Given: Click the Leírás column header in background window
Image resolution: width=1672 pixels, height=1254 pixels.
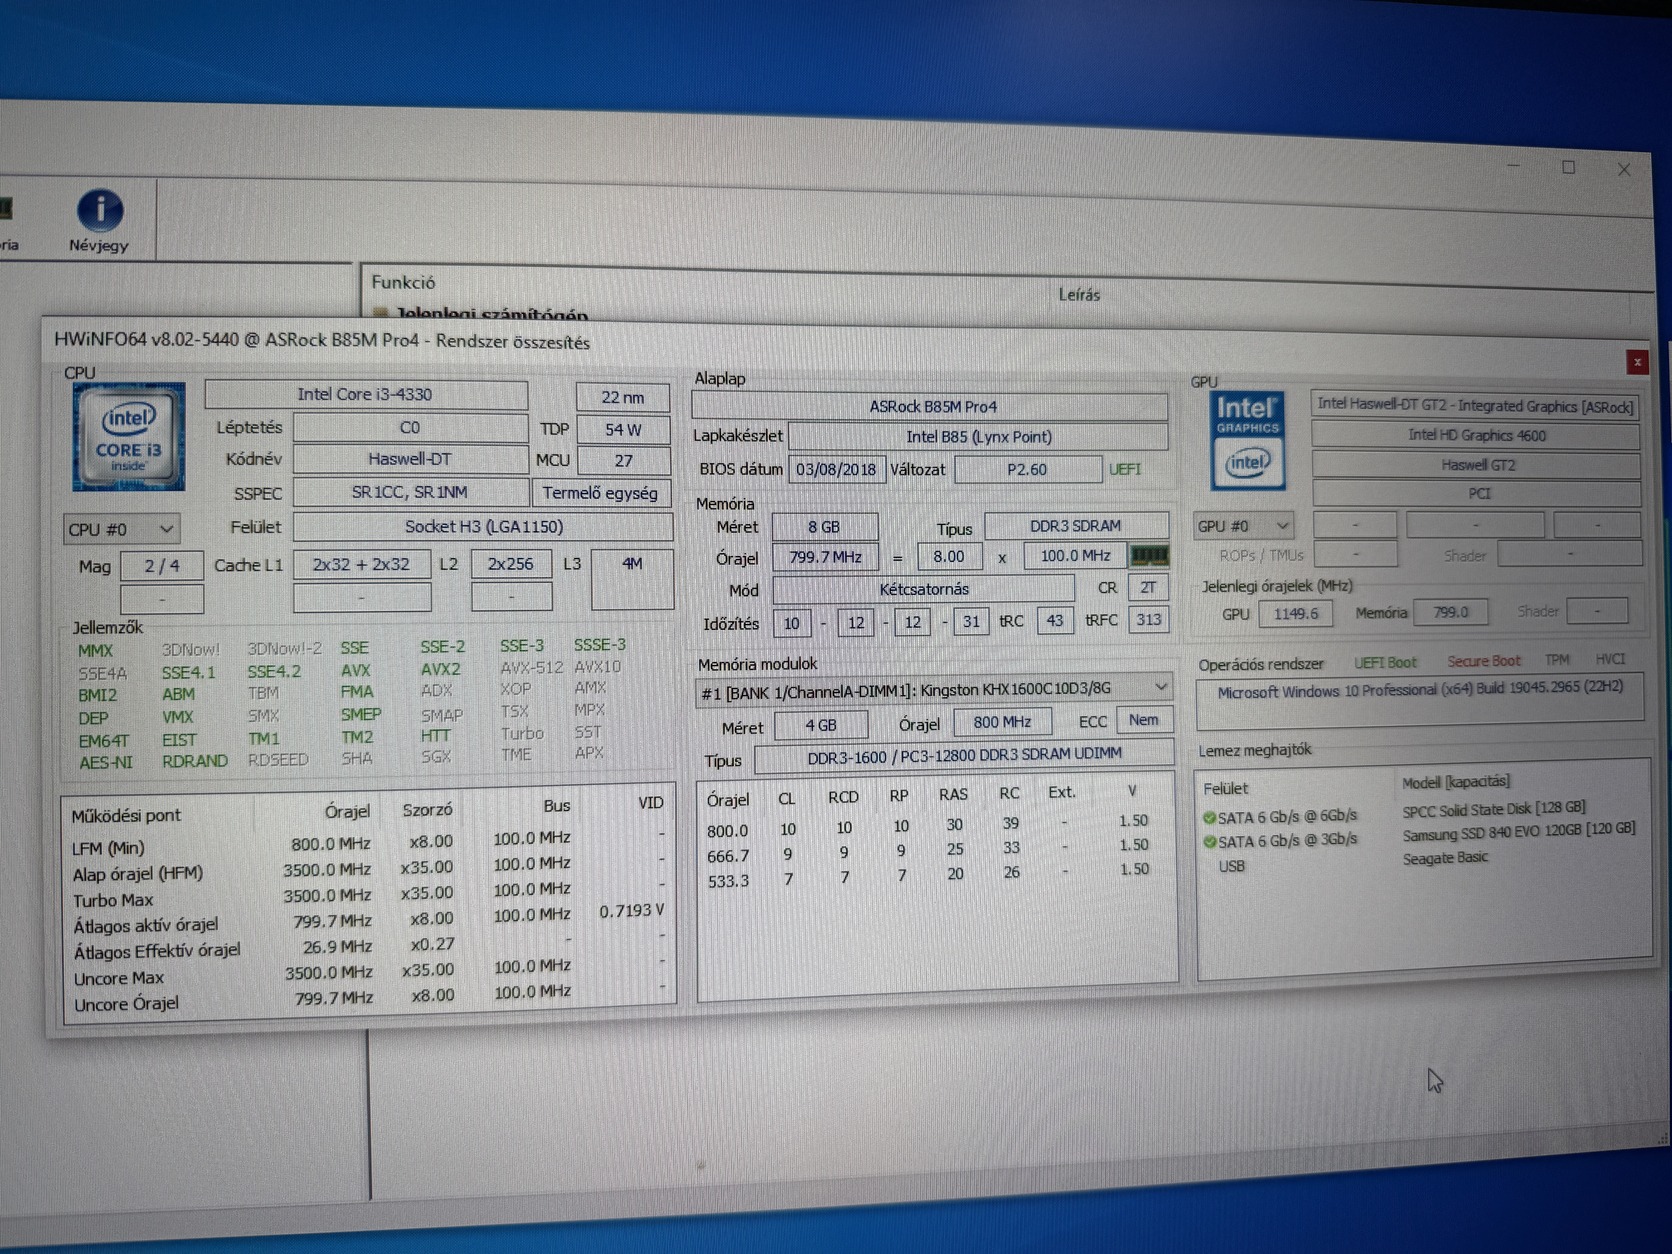Looking at the screenshot, I should tap(1079, 295).
